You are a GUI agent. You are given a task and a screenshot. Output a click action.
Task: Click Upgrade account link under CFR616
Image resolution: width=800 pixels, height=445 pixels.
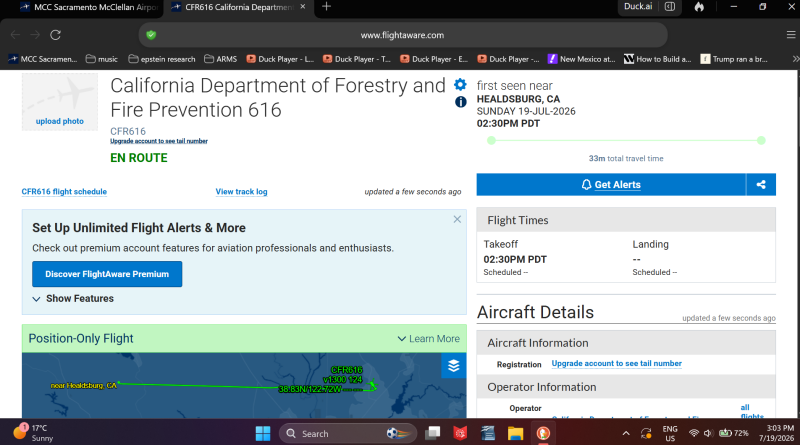click(159, 141)
